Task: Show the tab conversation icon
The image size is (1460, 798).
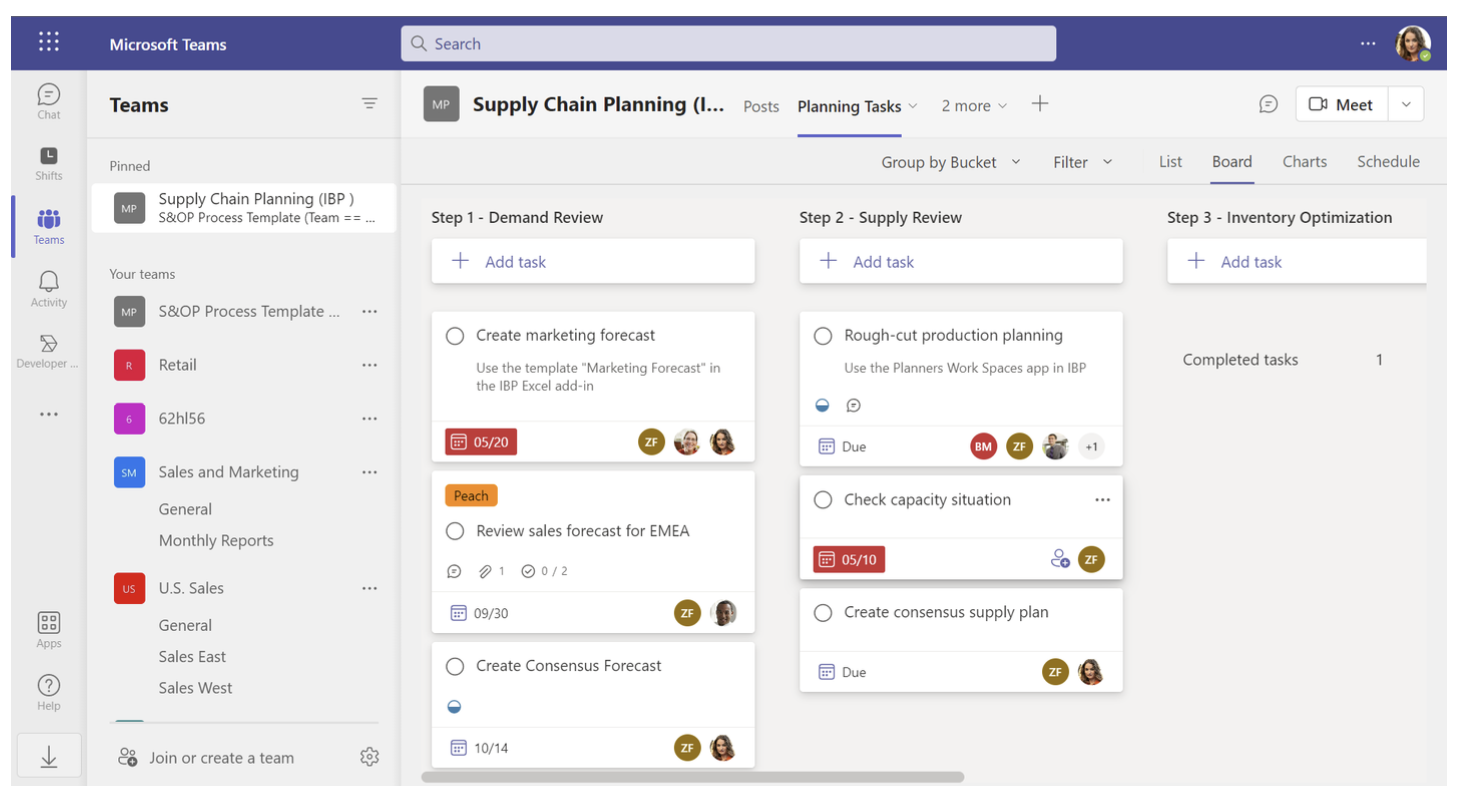Action: click(x=1268, y=104)
